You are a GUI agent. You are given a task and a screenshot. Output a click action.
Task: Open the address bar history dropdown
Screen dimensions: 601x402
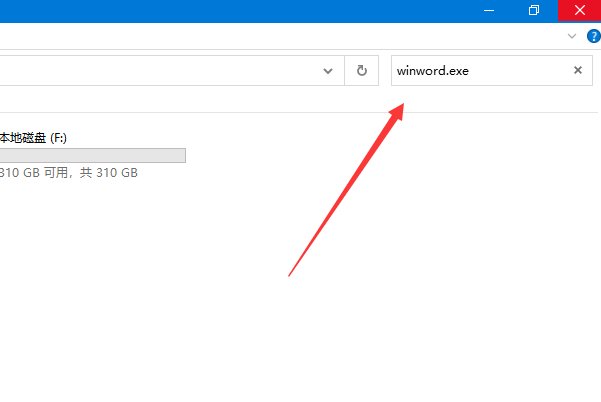tap(327, 71)
